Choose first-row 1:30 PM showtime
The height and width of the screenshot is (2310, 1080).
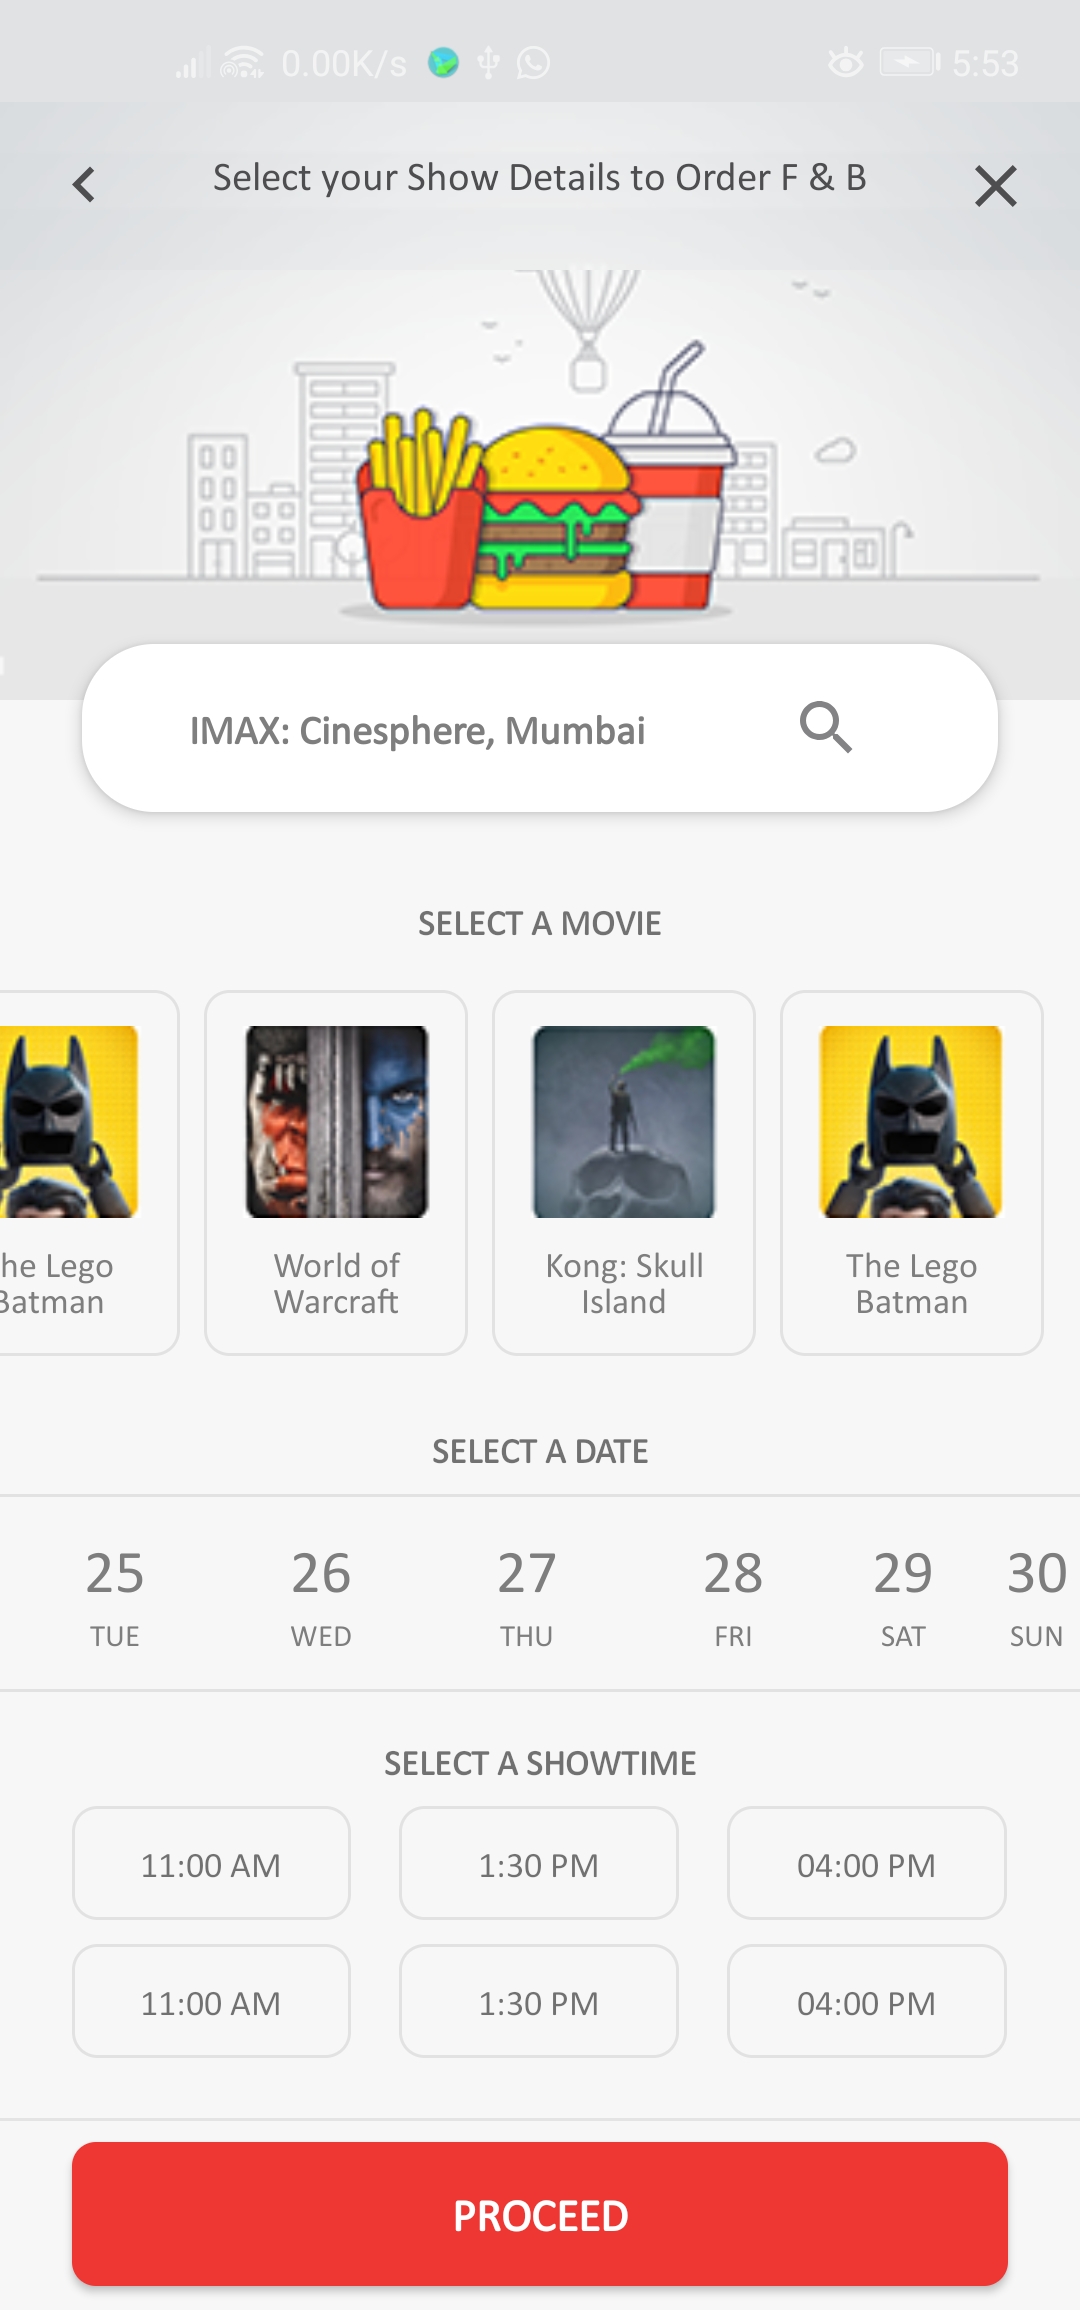(x=539, y=1863)
